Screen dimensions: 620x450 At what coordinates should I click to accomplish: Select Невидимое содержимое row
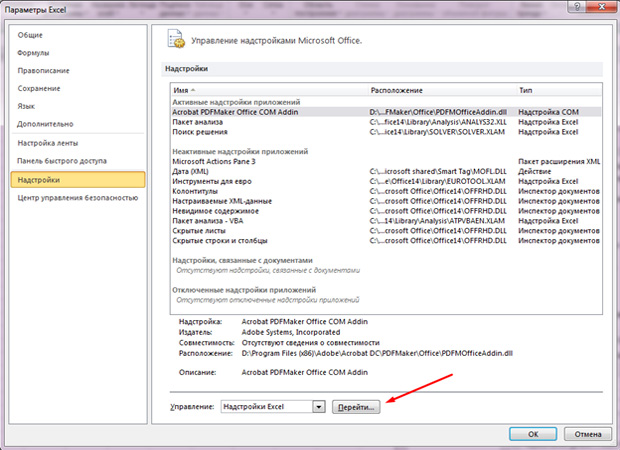(386, 211)
